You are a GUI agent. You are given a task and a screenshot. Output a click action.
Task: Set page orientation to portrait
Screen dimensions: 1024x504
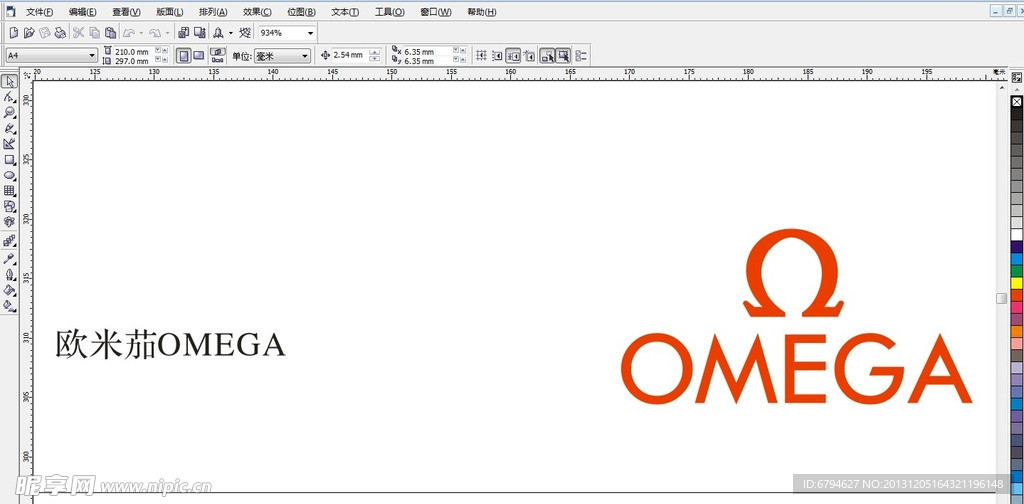pyautogui.click(x=184, y=56)
